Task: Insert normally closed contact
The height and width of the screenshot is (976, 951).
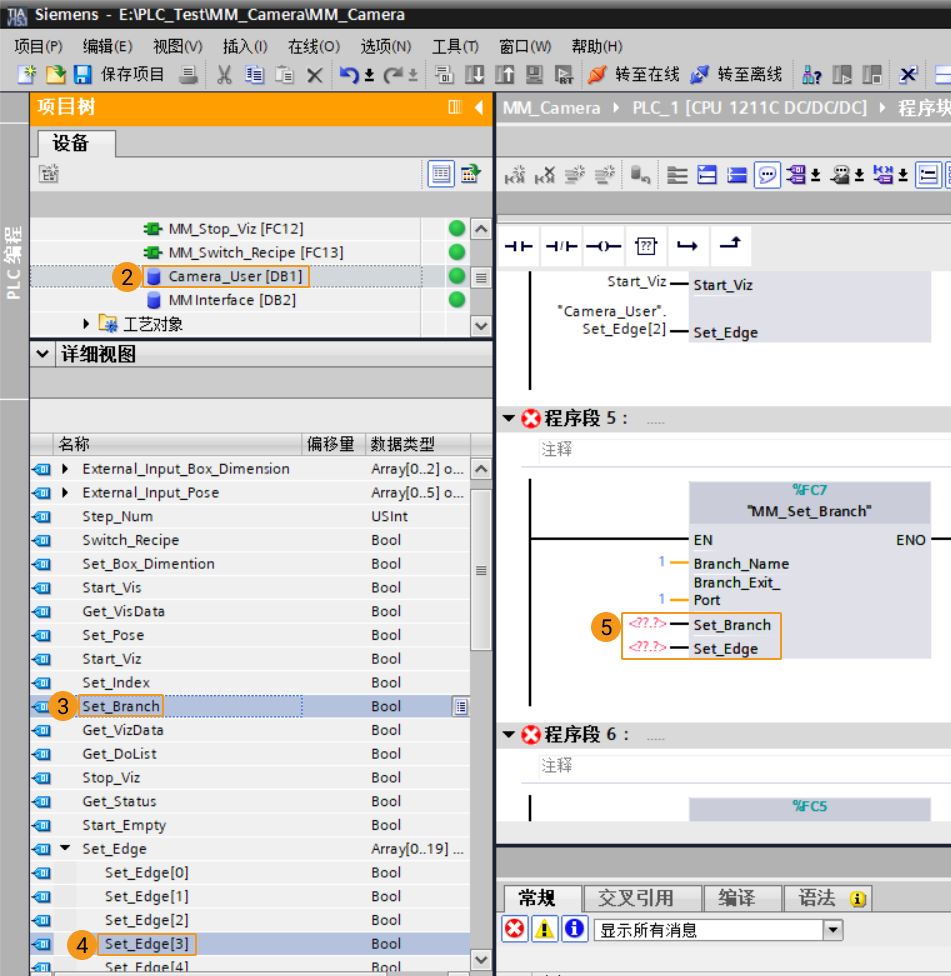Action: pyautogui.click(x=561, y=246)
